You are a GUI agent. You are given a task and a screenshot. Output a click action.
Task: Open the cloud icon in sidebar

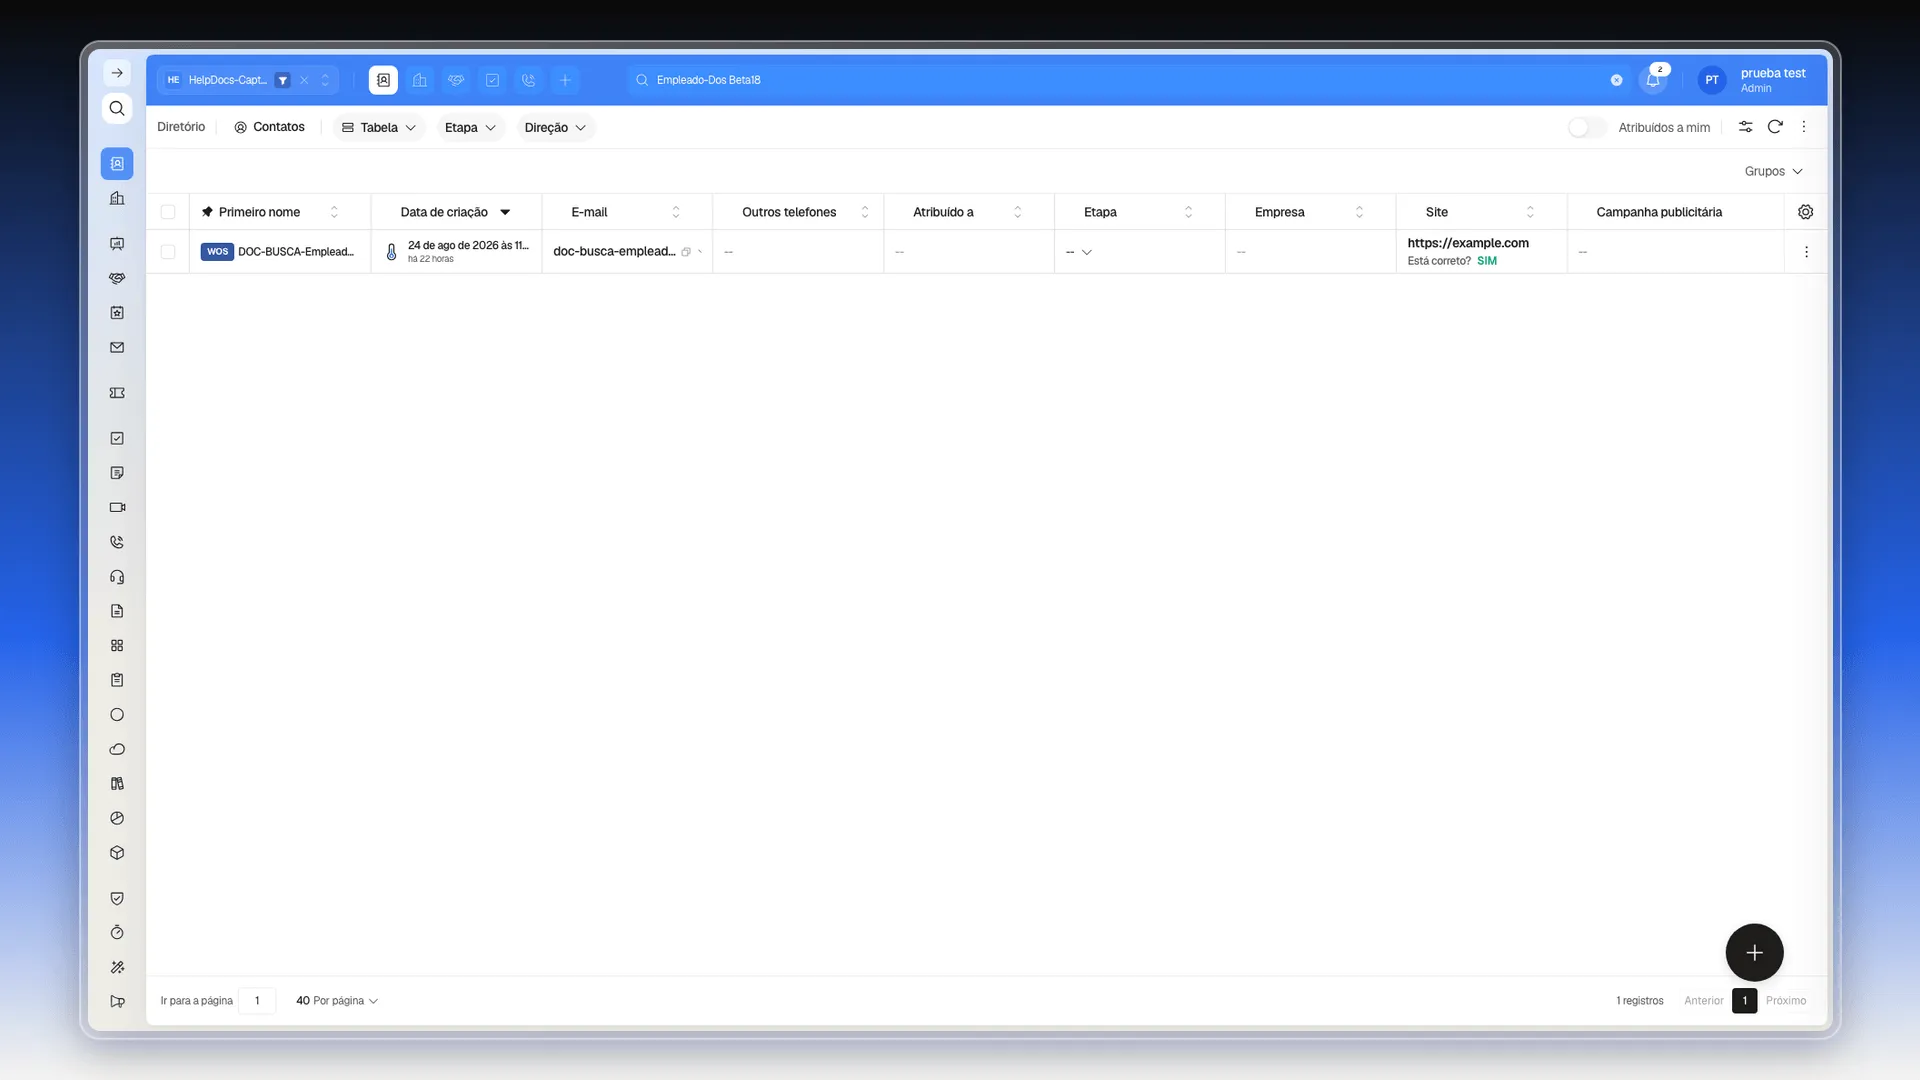coord(117,749)
